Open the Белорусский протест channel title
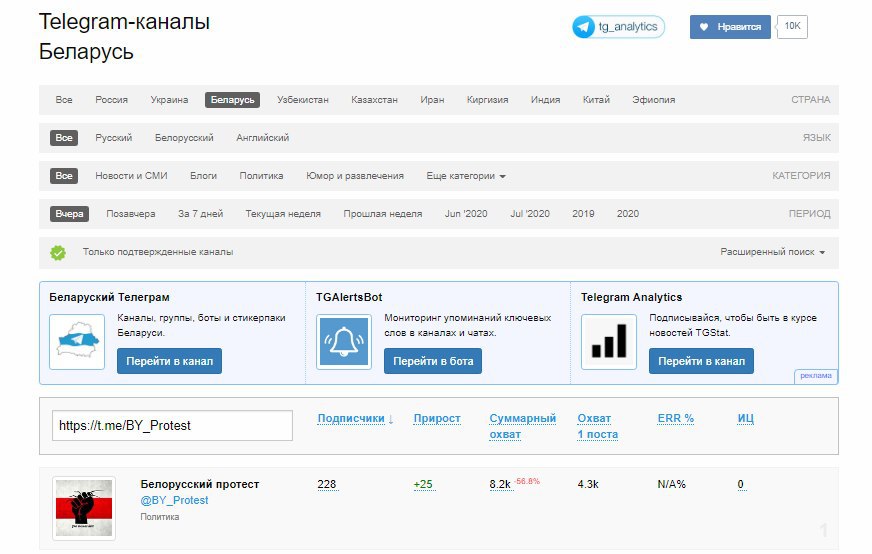 point(200,484)
